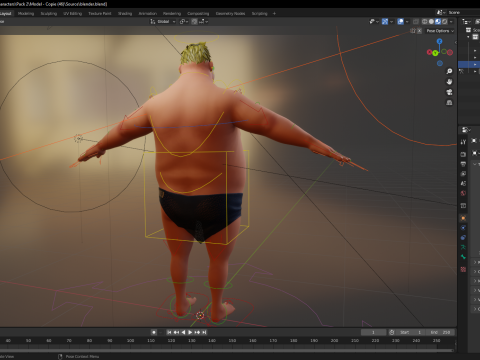Switch to the Rendering workspace tab
The image size is (480, 360).
pos(172,13)
